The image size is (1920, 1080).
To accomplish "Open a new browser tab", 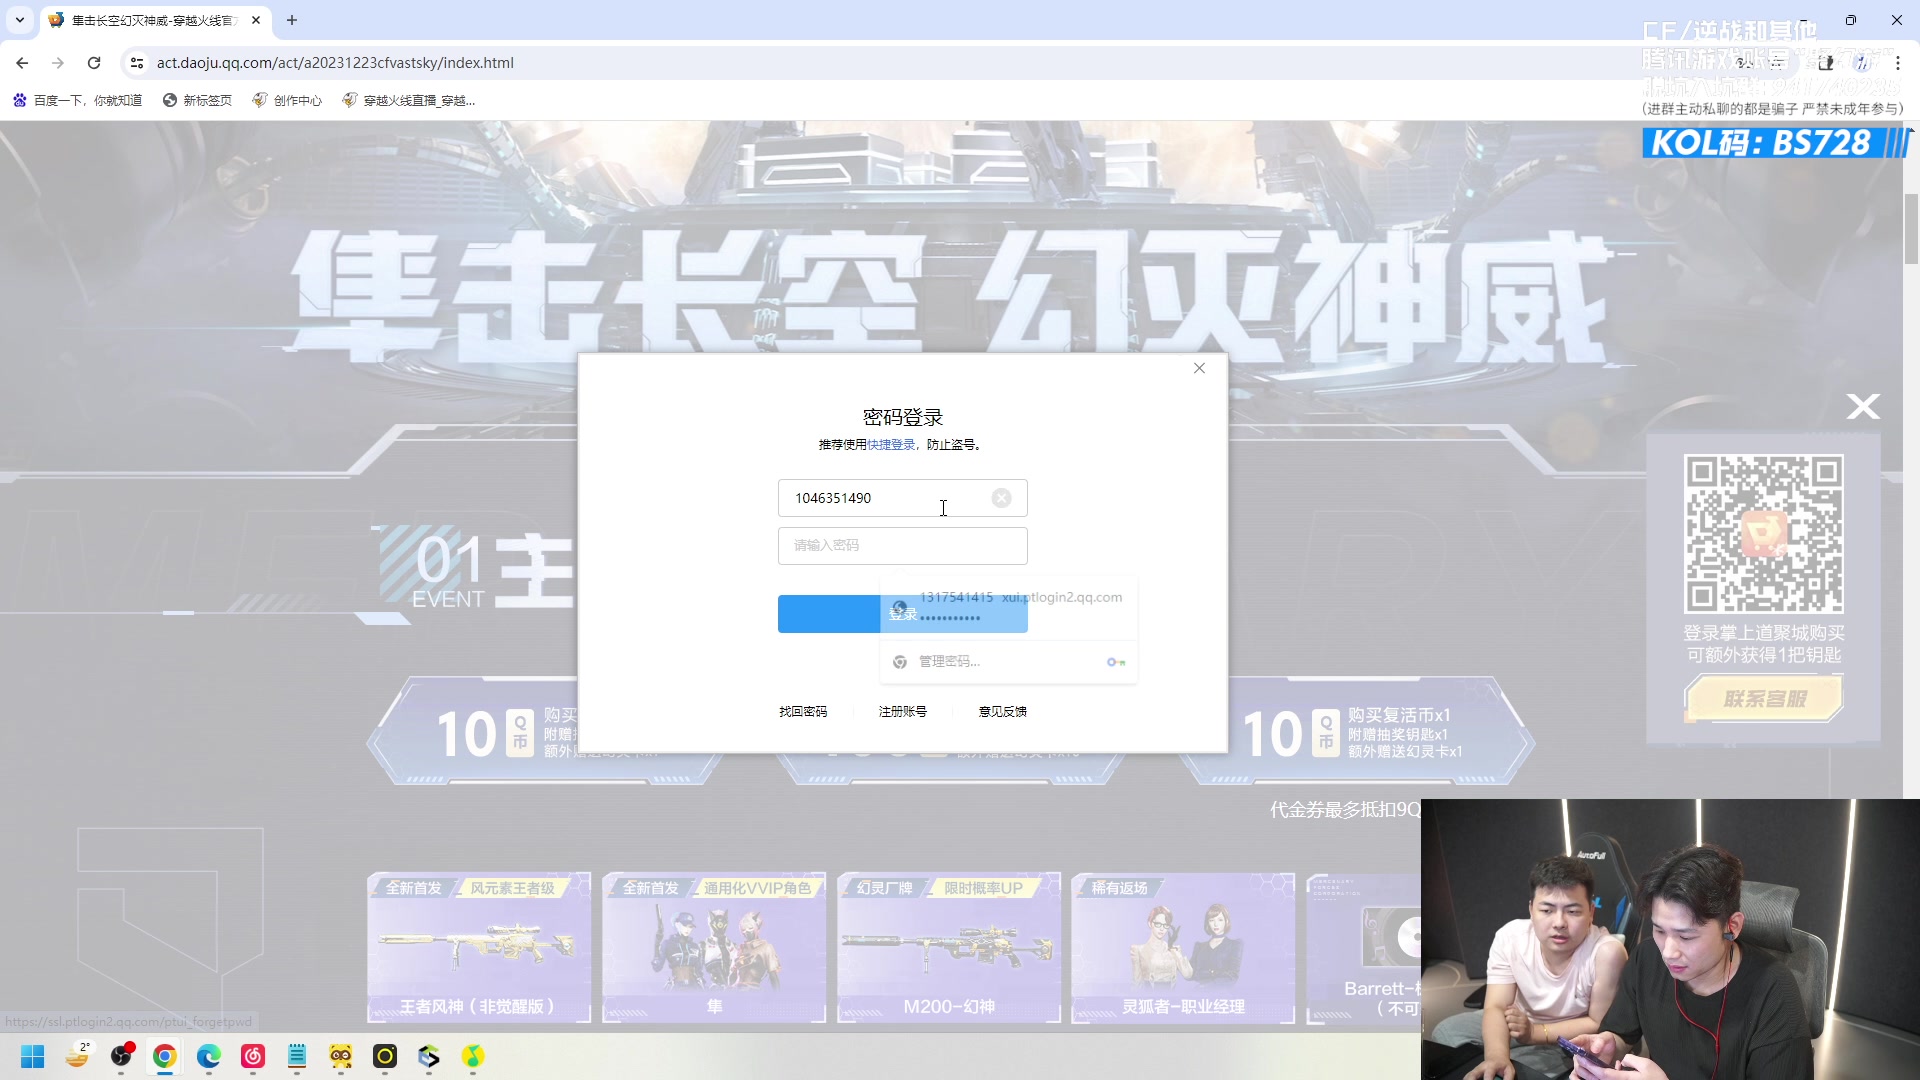I will click(x=292, y=20).
